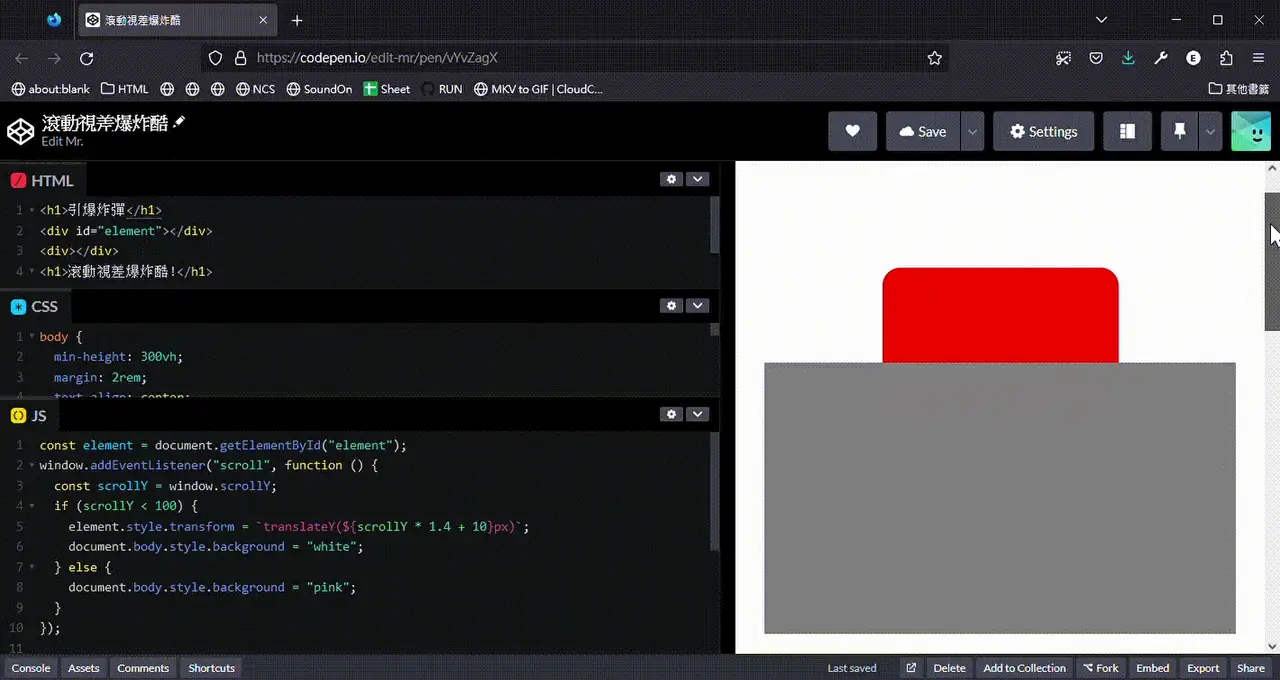Image resolution: width=1280 pixels, height=680 pixels.
Task: Edit pen title with pencil icon
Action: (x=180, y=122)
